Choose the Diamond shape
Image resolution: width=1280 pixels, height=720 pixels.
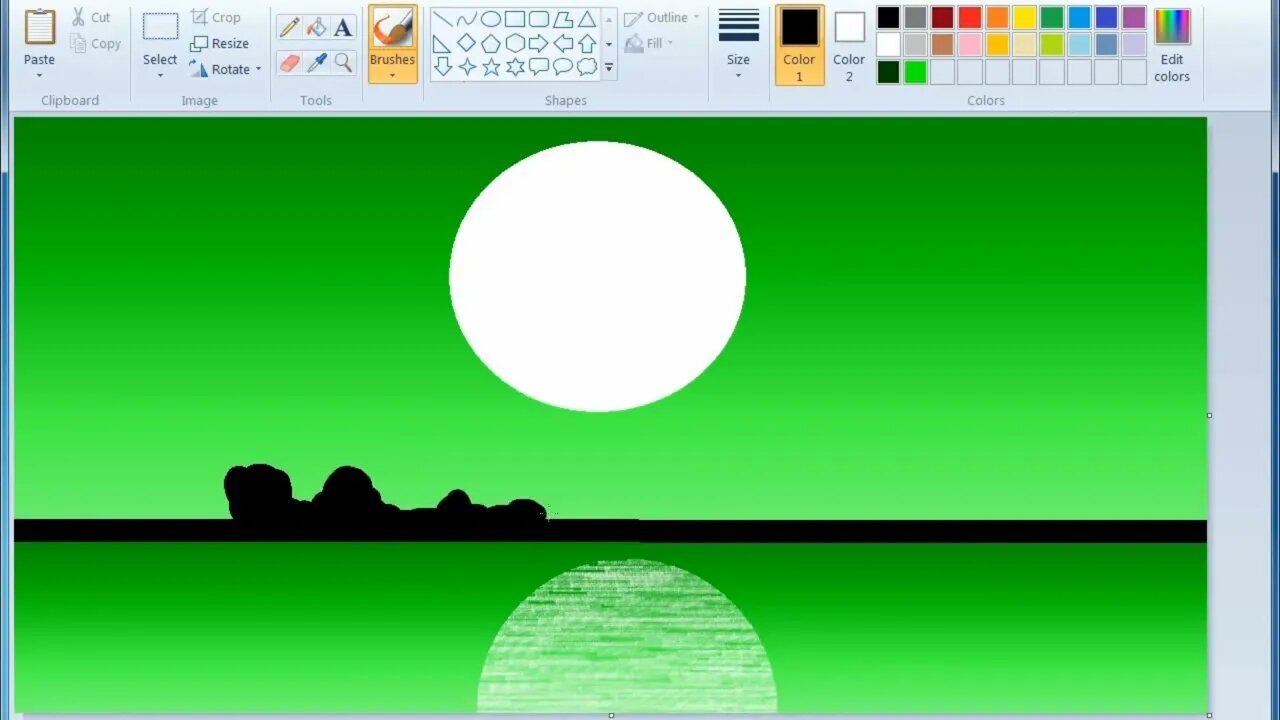pyautogui.click(x=466, y=43)
